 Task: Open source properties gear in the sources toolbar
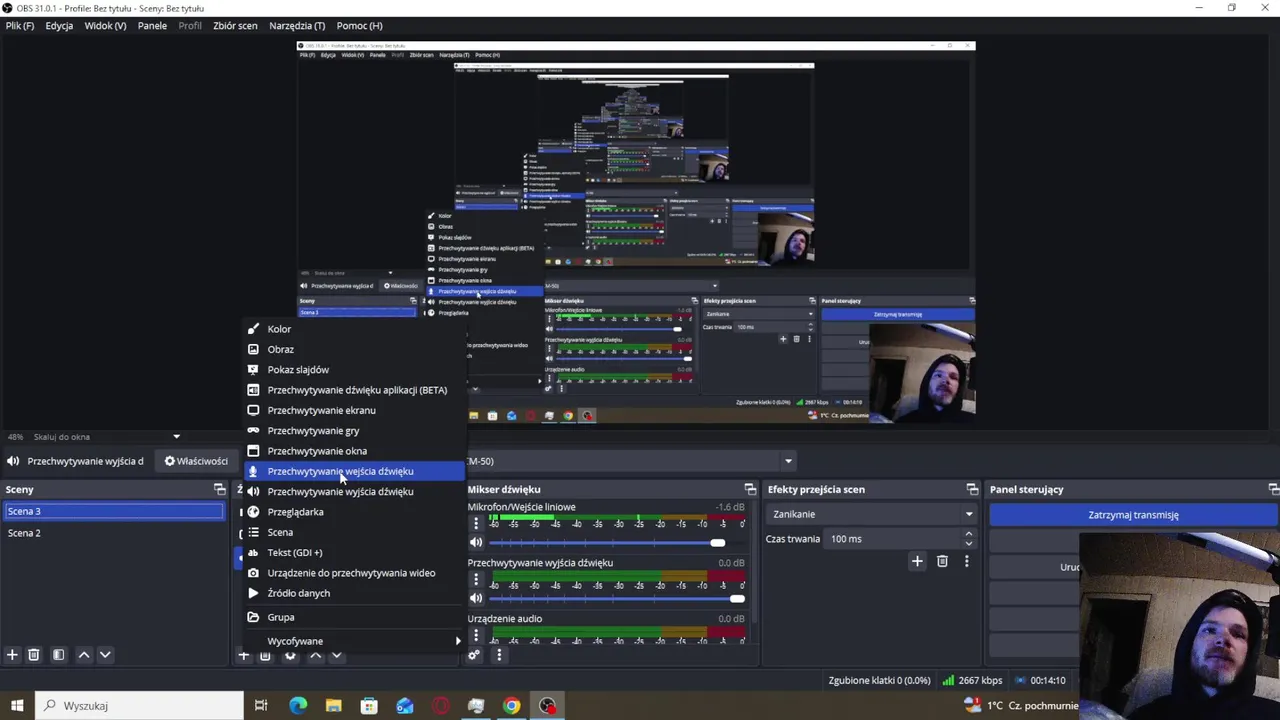point(290,656)
